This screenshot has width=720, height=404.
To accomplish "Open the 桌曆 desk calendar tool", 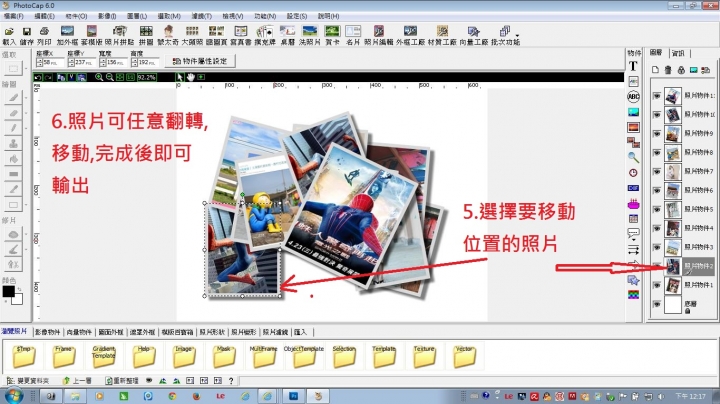I will click(287, 35).
